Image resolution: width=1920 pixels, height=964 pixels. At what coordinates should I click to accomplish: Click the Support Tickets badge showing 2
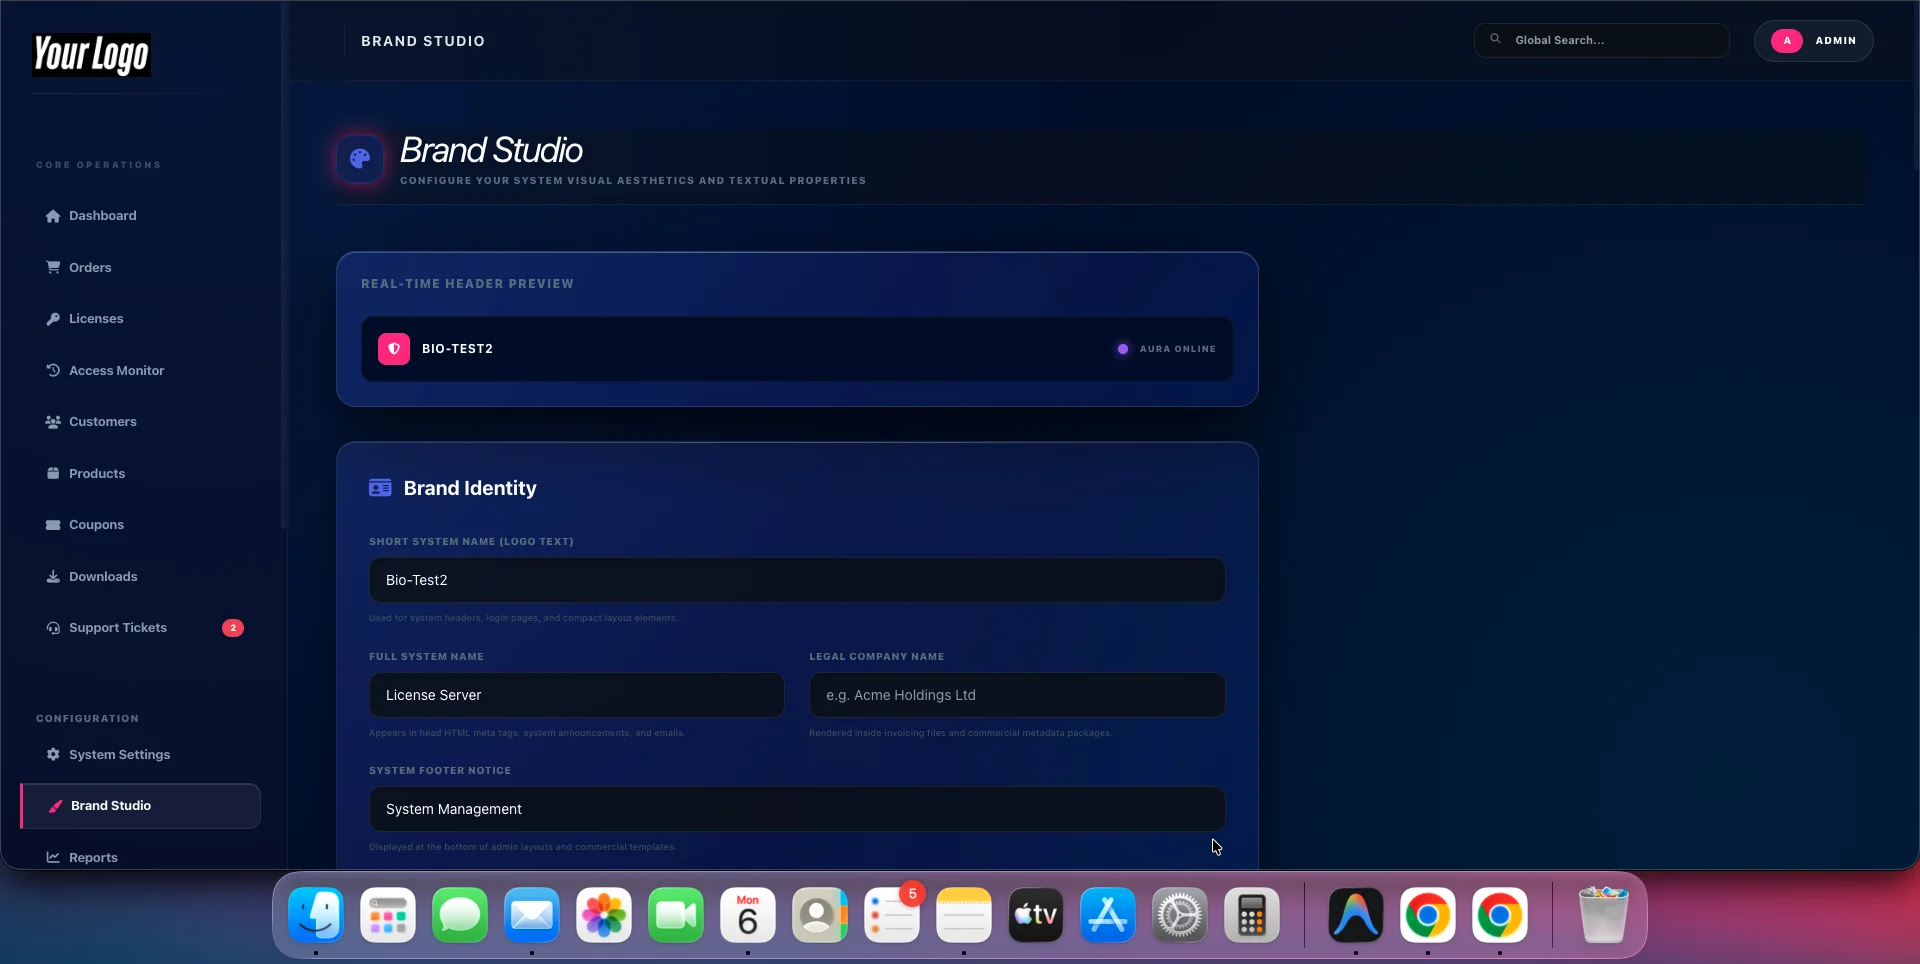(233, 628)
